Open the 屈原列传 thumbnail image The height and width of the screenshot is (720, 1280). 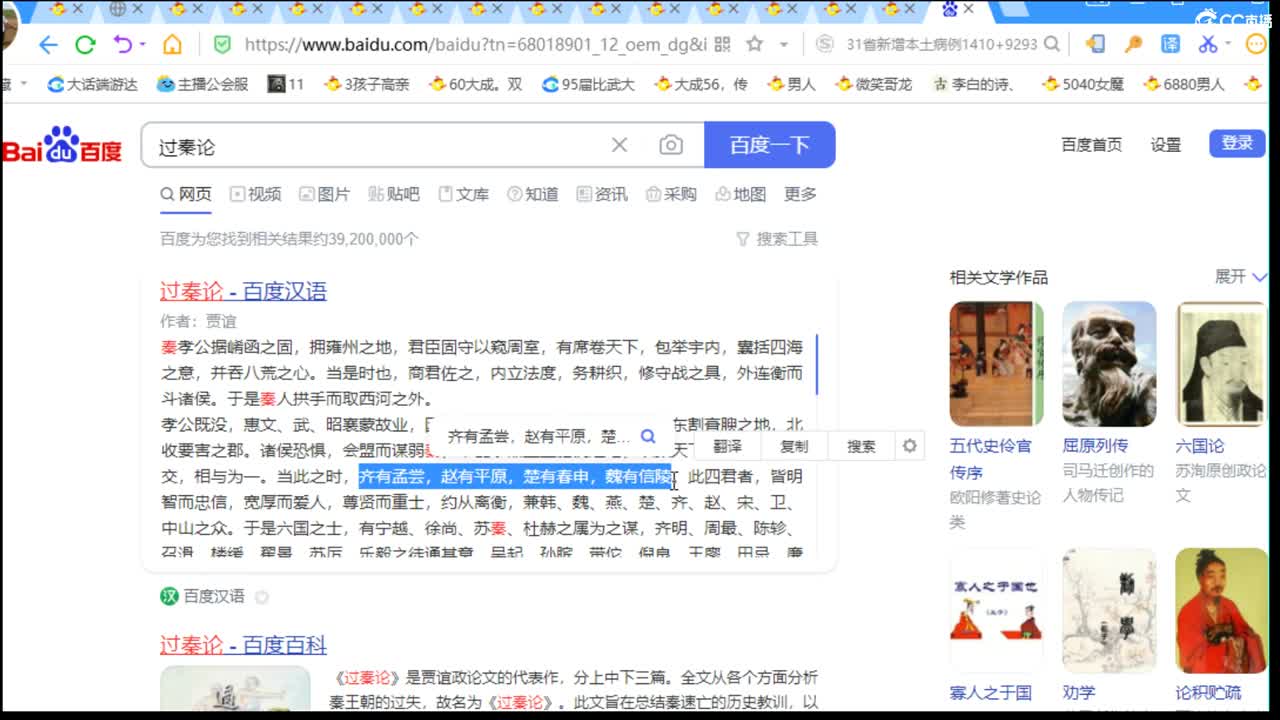(1109, 364)
